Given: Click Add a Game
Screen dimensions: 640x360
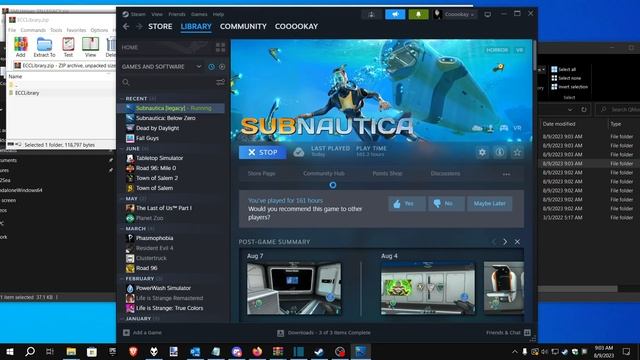Looking at the screenshot, I should (x=142, y=333).
